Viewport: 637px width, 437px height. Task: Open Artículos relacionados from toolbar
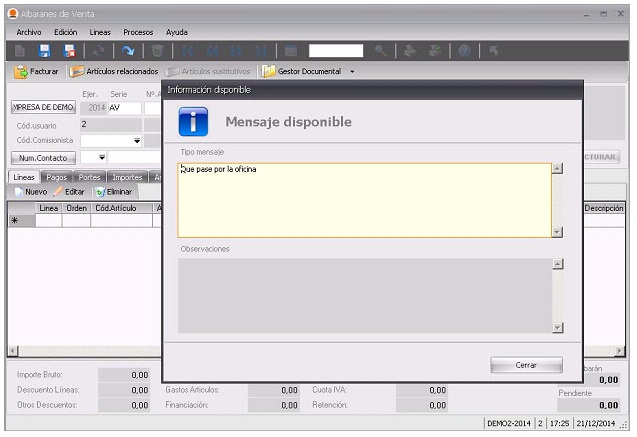click(114, 72)
